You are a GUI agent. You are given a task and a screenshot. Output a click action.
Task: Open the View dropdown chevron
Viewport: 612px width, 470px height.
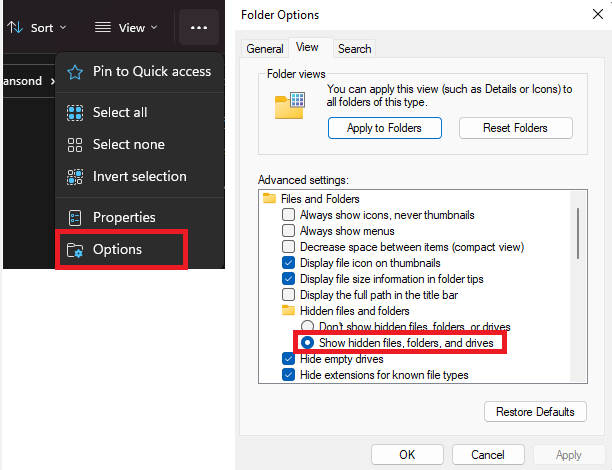pos(154,27)
